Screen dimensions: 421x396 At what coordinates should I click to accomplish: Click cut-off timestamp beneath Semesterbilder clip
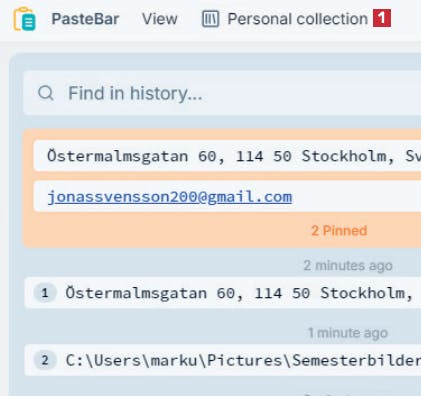click(347, 394)
